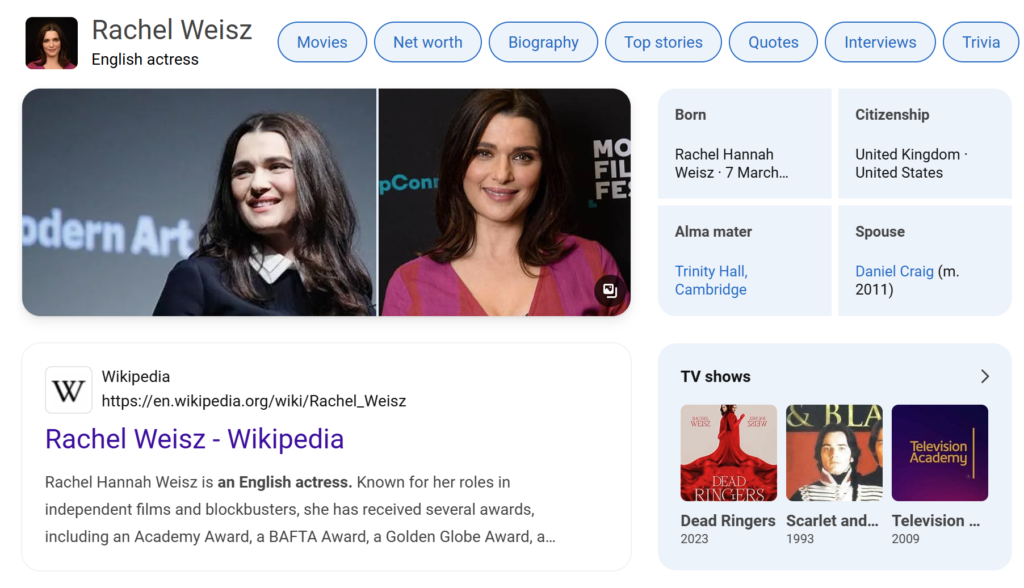Go to the Top stories chip
Image resolution: width=1024 pixels, height=588 pixels.
663,42
